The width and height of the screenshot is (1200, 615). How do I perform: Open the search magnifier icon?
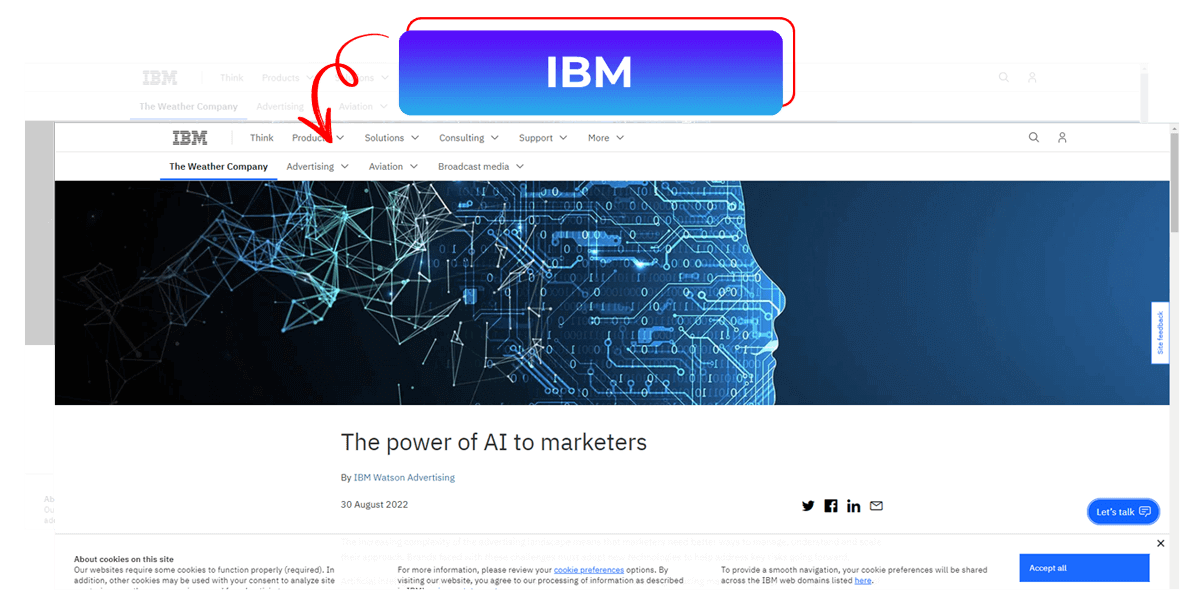click(1034, 138)
